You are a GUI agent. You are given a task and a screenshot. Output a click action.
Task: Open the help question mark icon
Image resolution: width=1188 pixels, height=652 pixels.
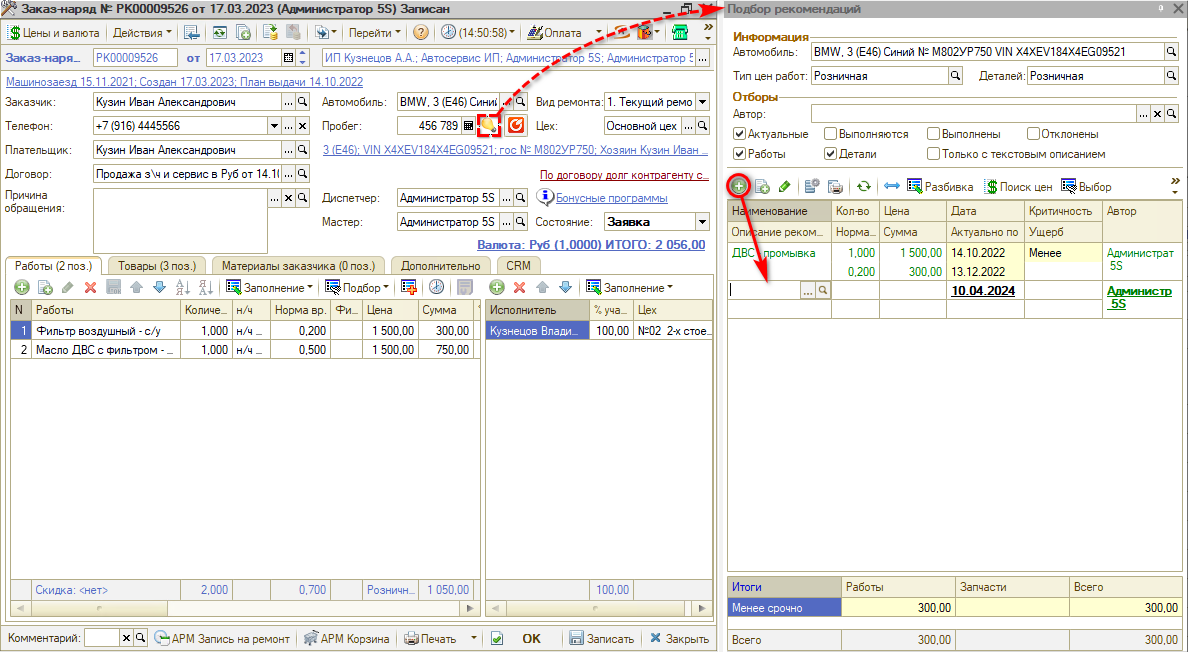[421, 32]
